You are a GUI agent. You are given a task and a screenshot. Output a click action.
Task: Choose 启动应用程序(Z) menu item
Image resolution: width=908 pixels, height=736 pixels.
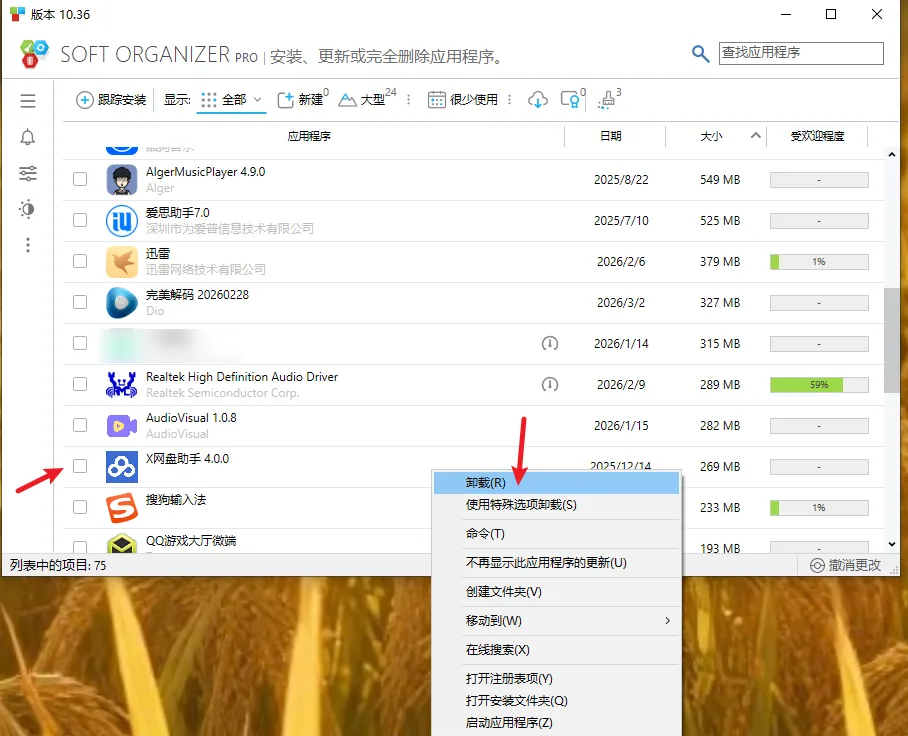tap(556, 723)
